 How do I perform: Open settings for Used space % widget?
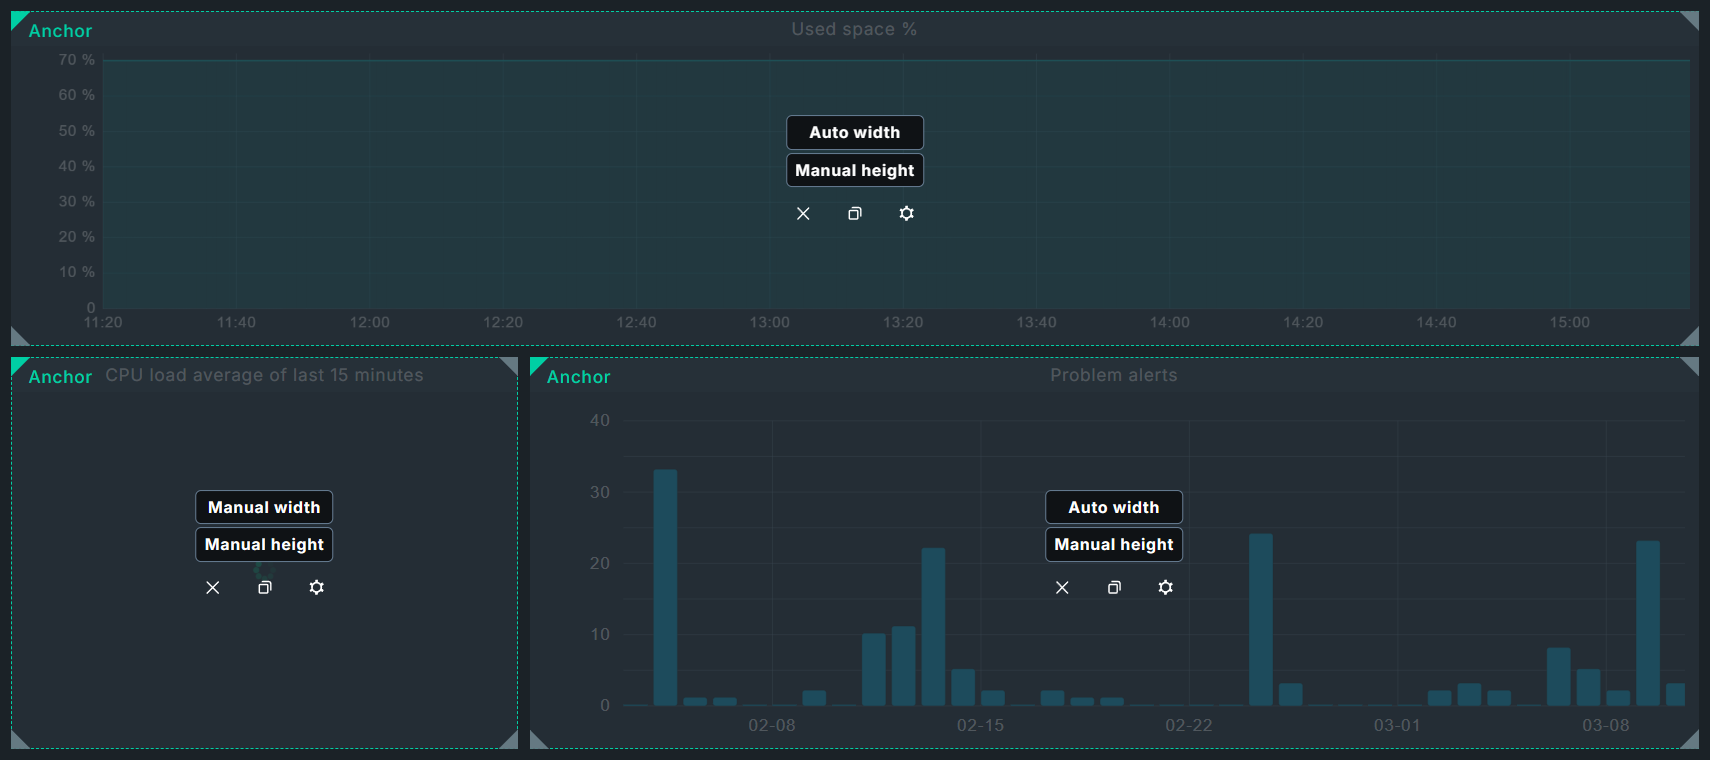[x=907, y=214]
